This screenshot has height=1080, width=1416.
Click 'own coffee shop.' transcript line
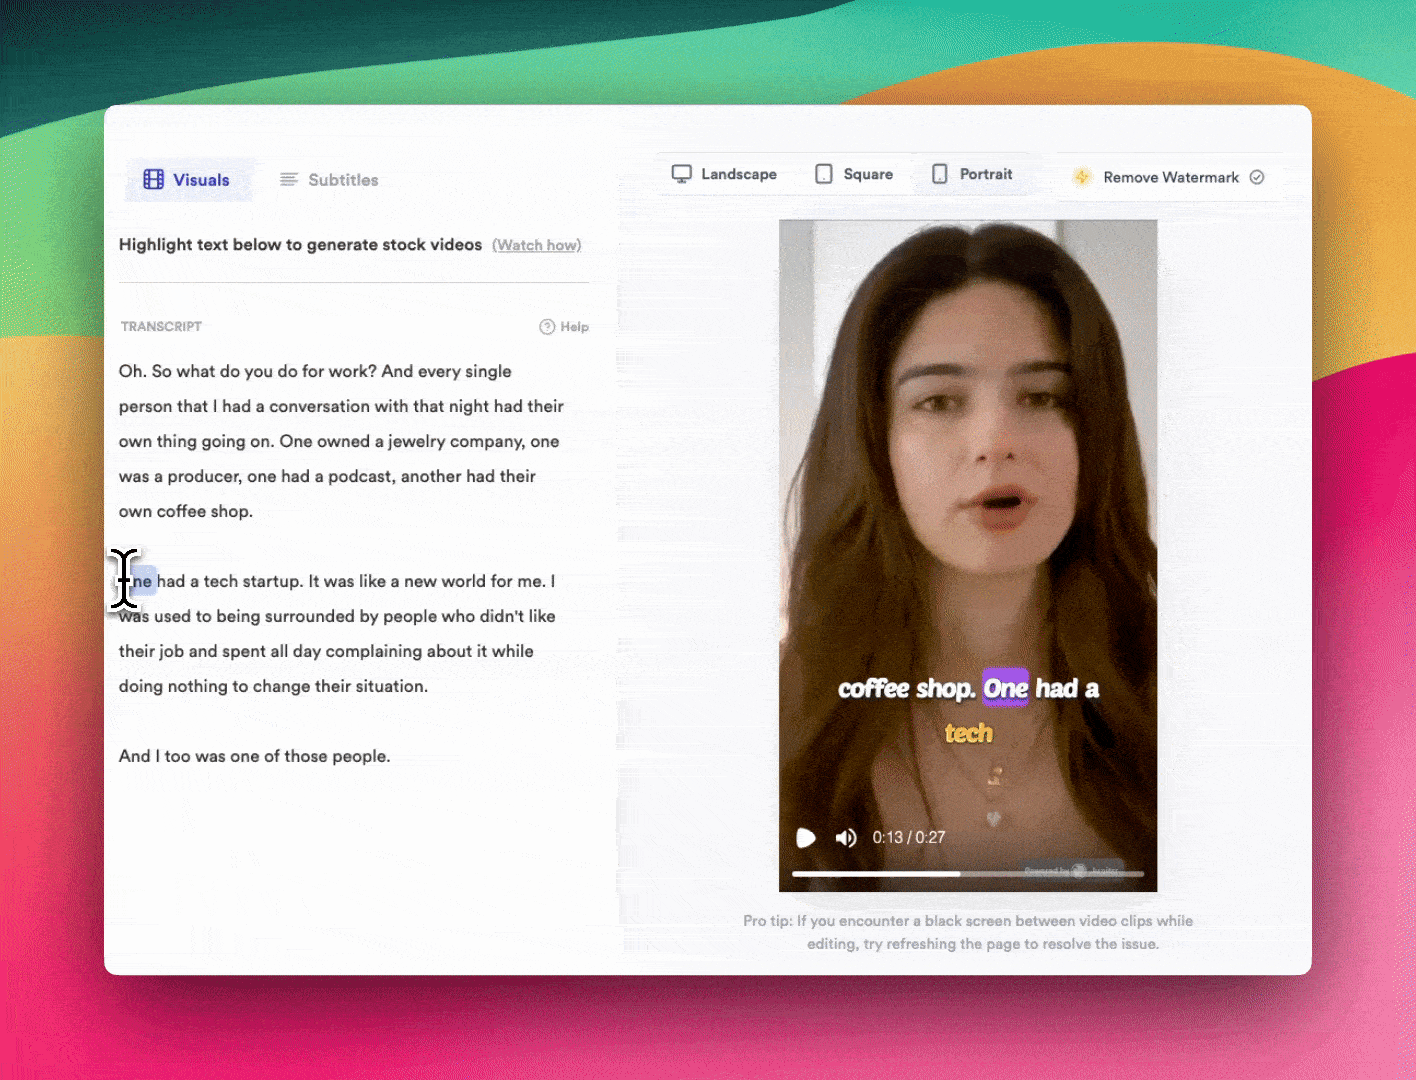(x=186, y=511)
